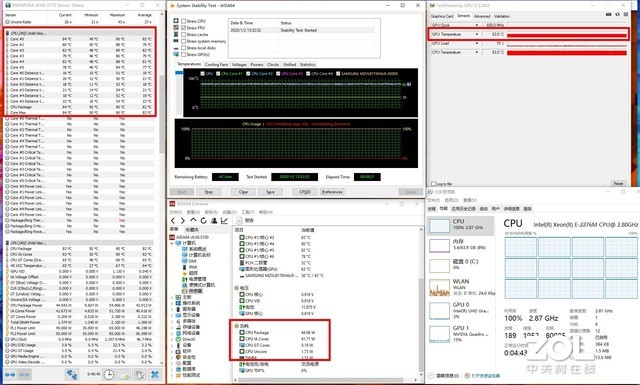The width and height of the screenshot is (640, 385).
Task: Click Clear button in Stability Test
Action: tap(244, 192)
